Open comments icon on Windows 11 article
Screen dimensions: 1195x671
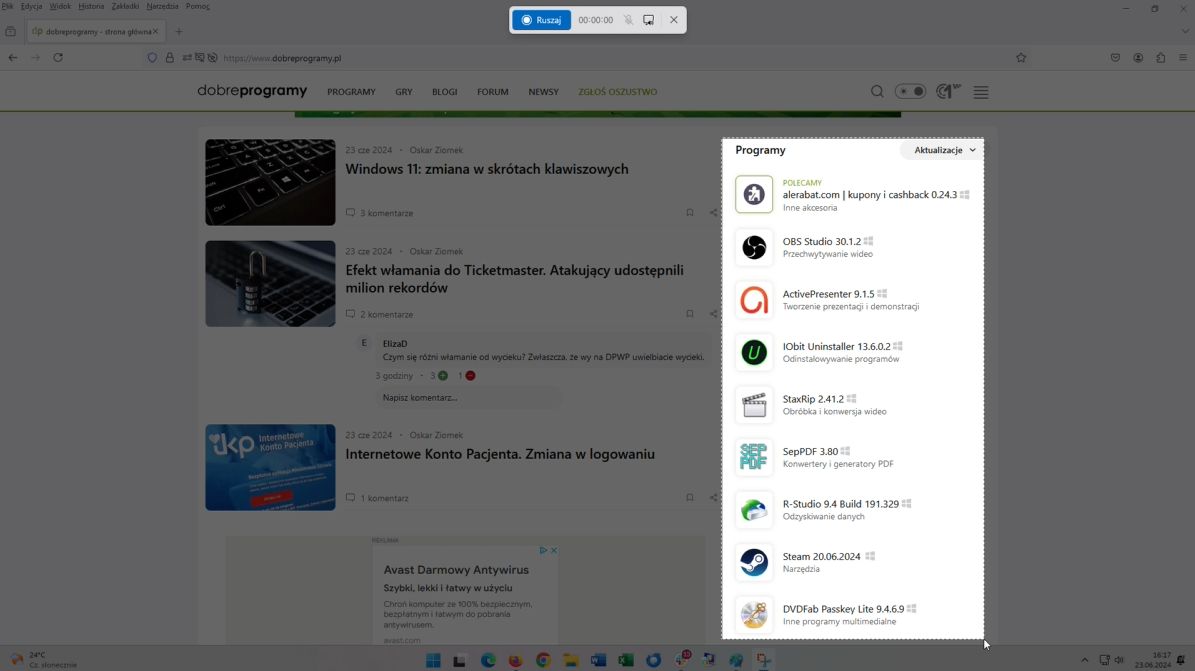pos(350,212)
